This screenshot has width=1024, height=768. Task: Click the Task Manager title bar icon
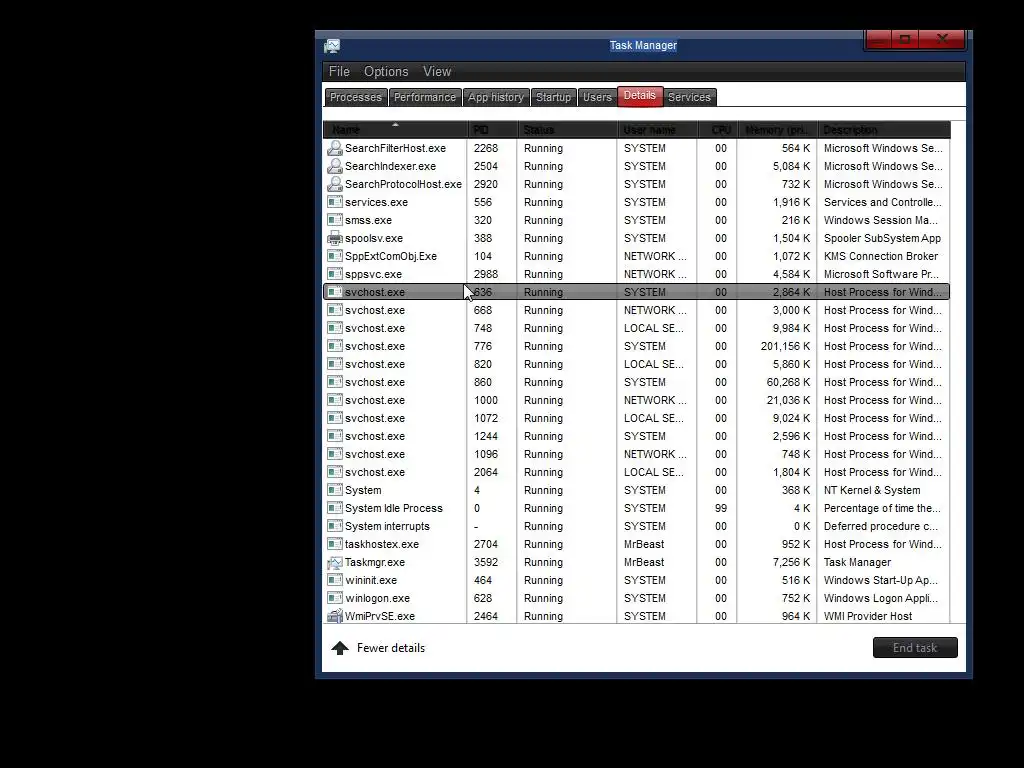coord(332,46)
